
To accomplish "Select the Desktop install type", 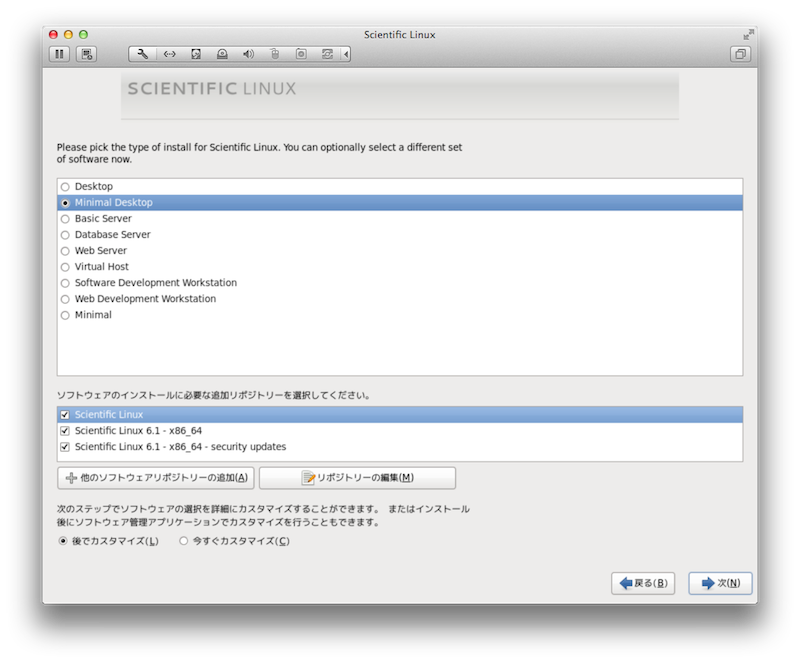I will [x=66, y=187].
